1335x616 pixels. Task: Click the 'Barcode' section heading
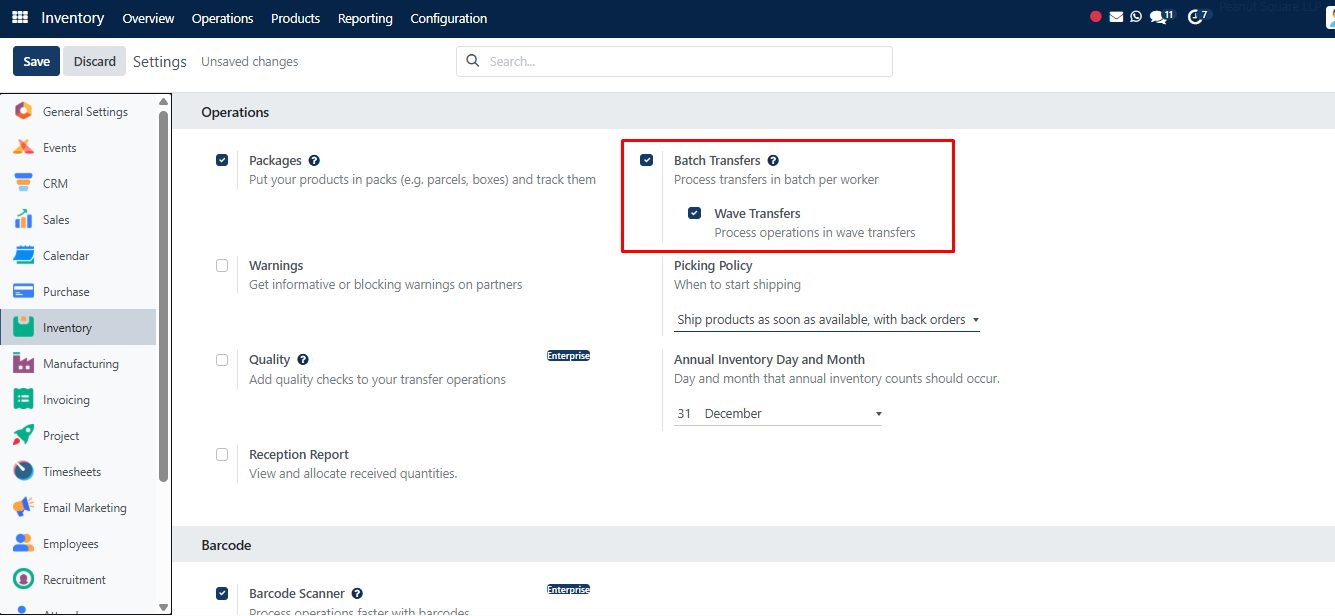point(226,545)
